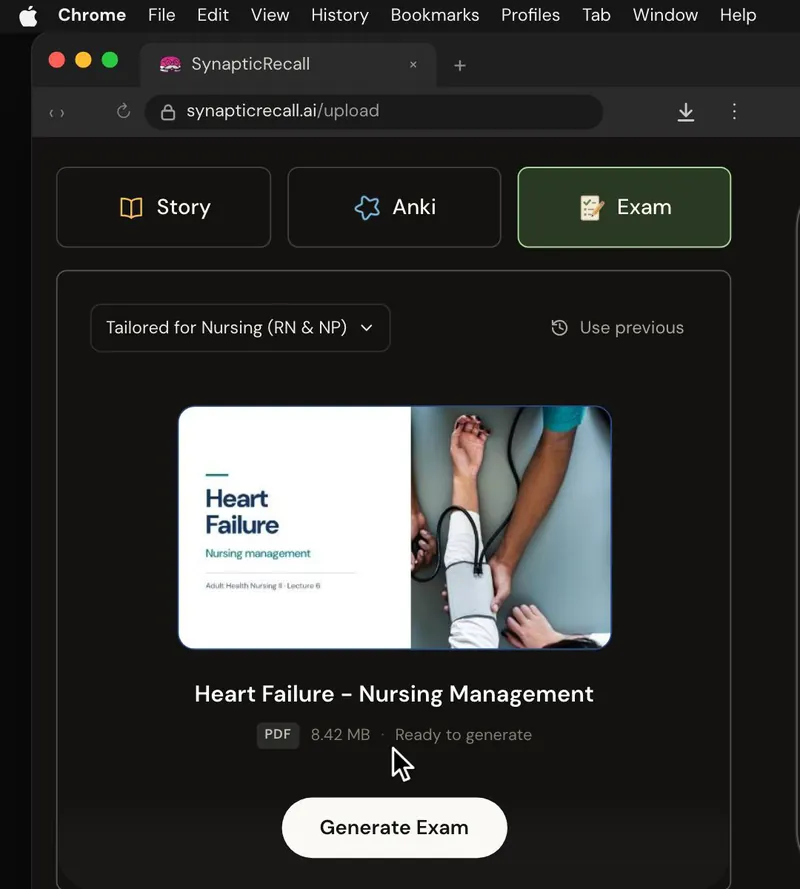Click the Generate Exam button
Viewport: 800px width, 889px height.
coord(395,828)
